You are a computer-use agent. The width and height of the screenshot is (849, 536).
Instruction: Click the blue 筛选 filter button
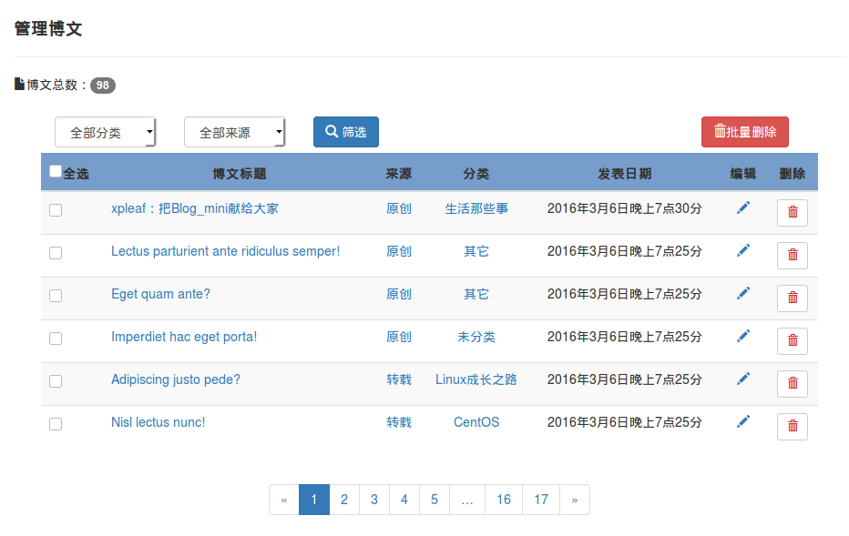[346, 132]
